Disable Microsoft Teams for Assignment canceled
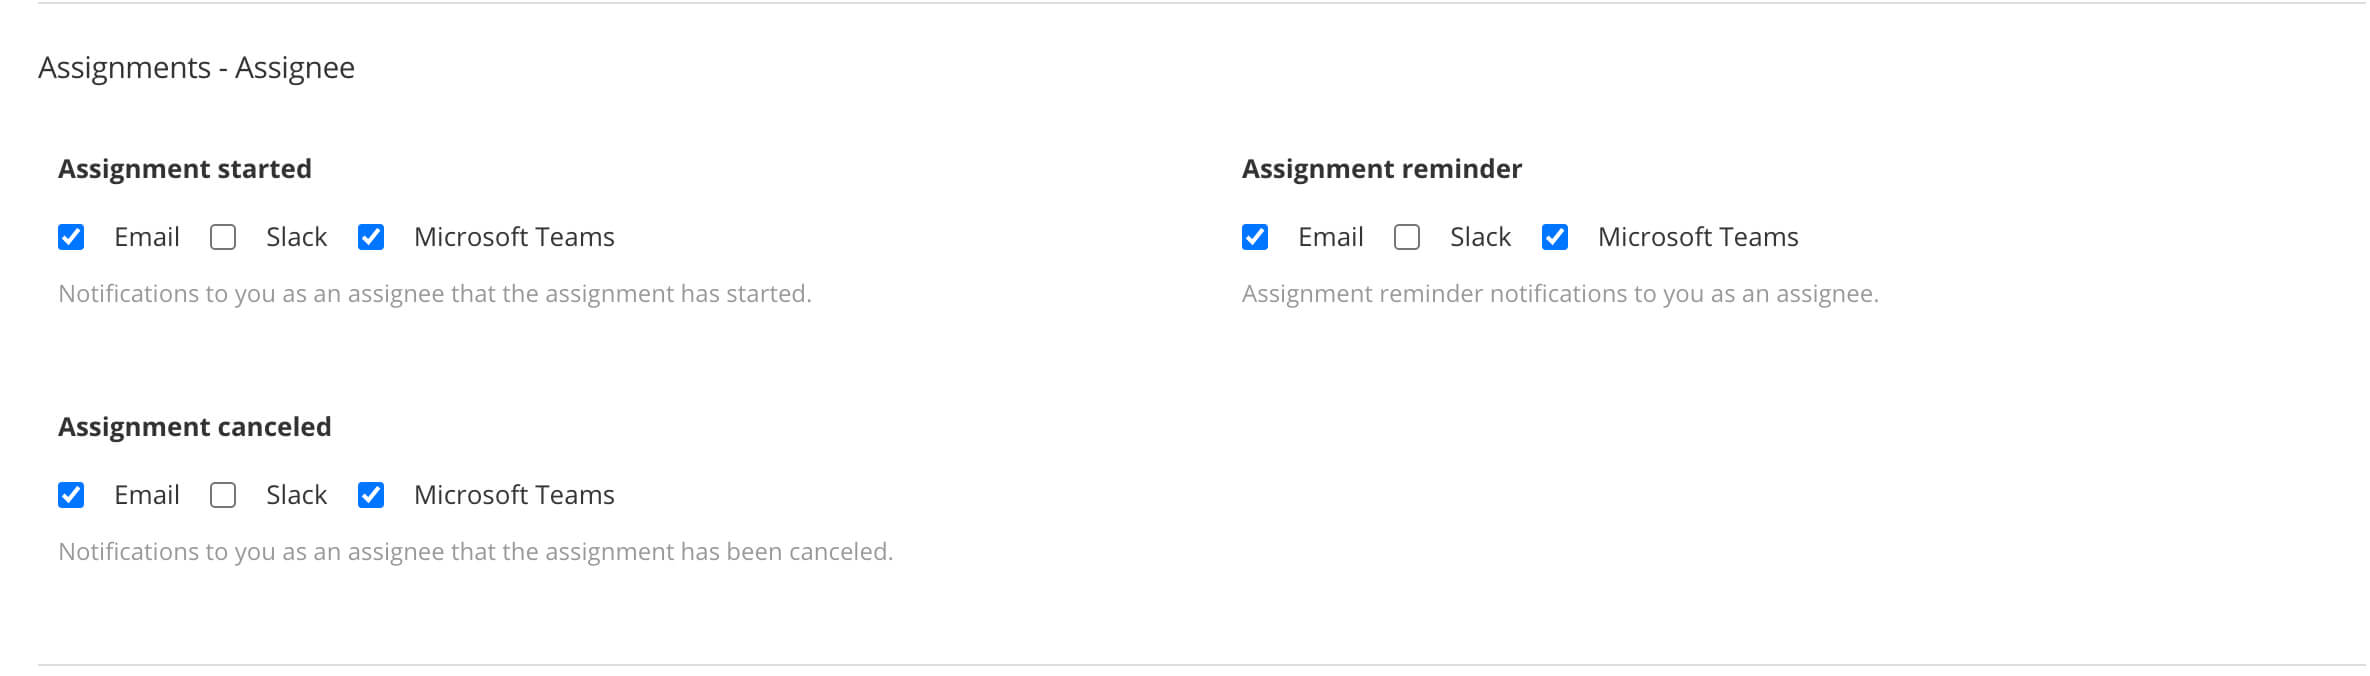Image resolution: width=2370 pixels, height=676 pixels. point(373,494)
